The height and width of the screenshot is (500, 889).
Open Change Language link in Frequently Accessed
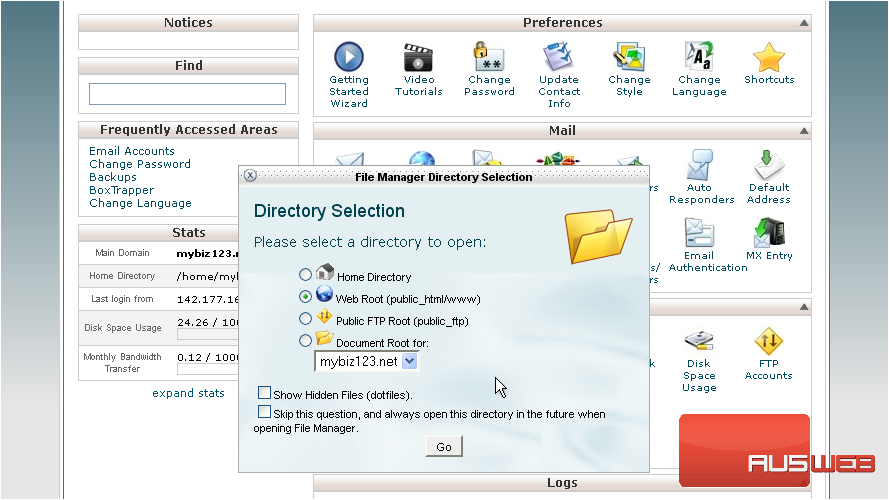point(140,203)
